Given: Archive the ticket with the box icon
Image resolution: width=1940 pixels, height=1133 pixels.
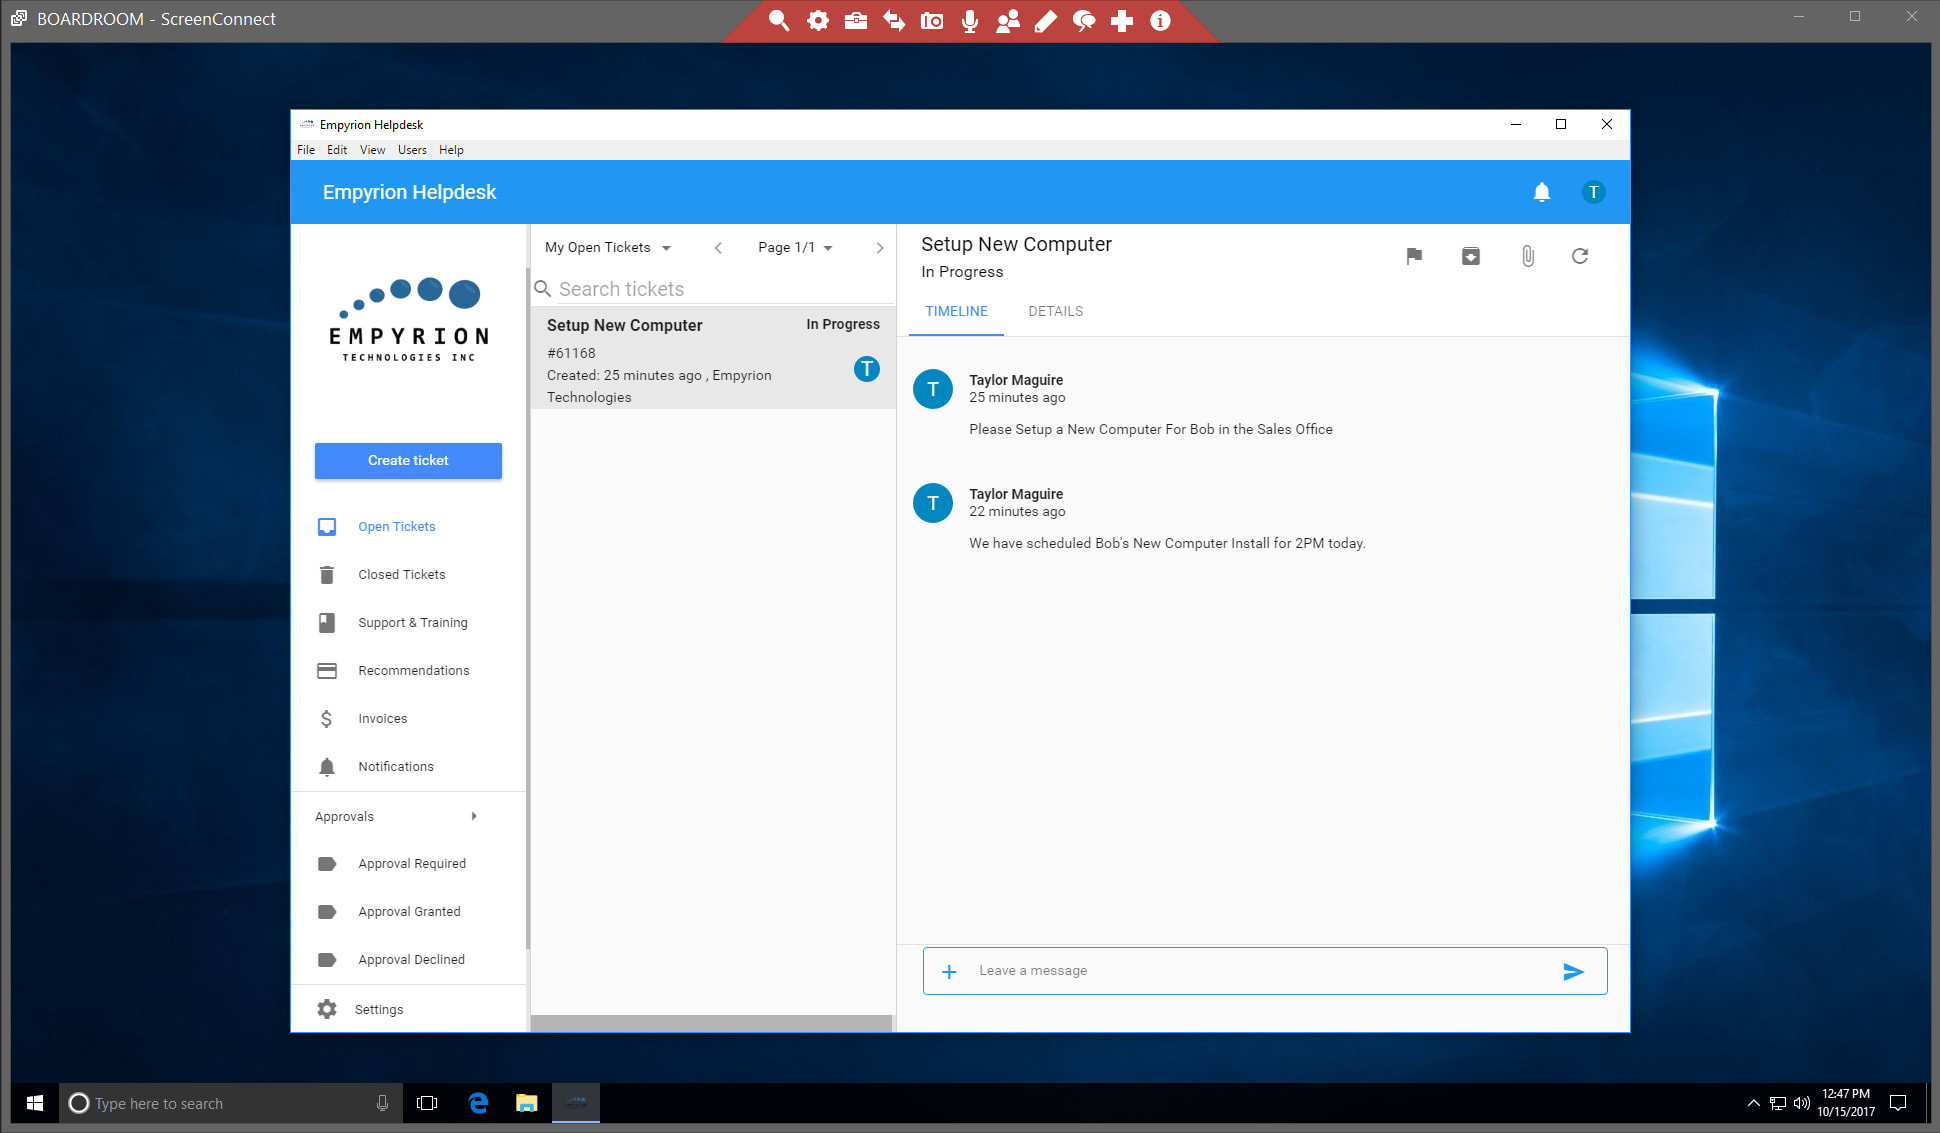Looking at the screenshot, I should click(x=1471, y=256).
